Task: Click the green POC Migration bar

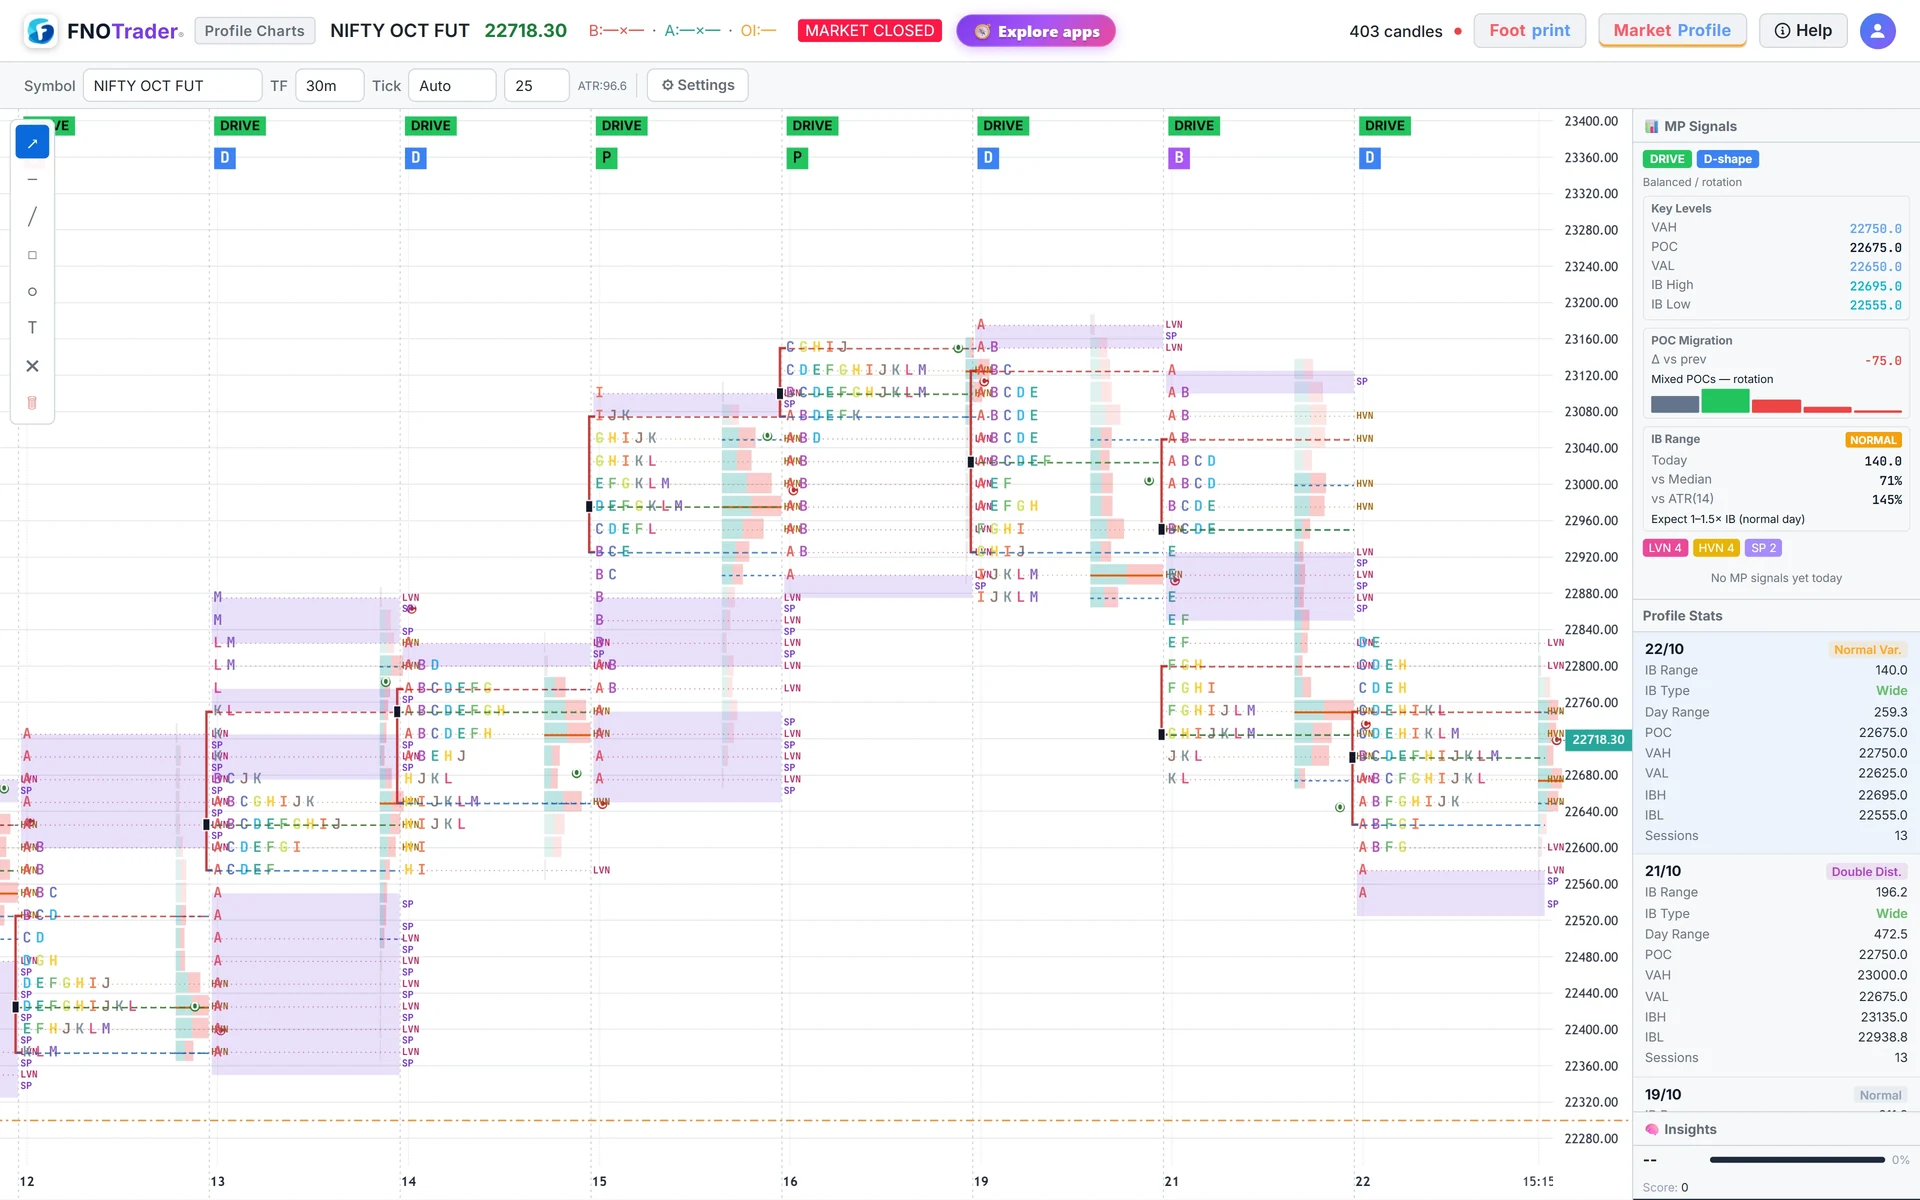Action: point(1725,401)
